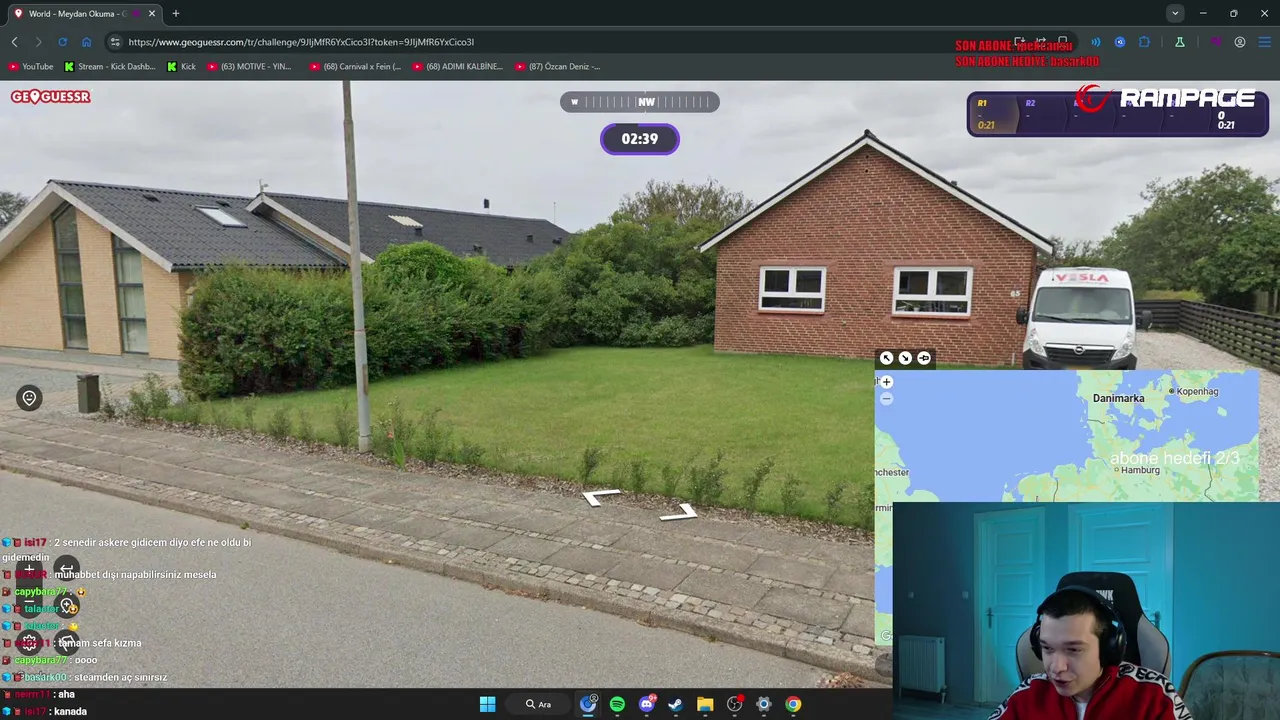Open the (63) MOTIVE bookmark

tap(250, 67)
